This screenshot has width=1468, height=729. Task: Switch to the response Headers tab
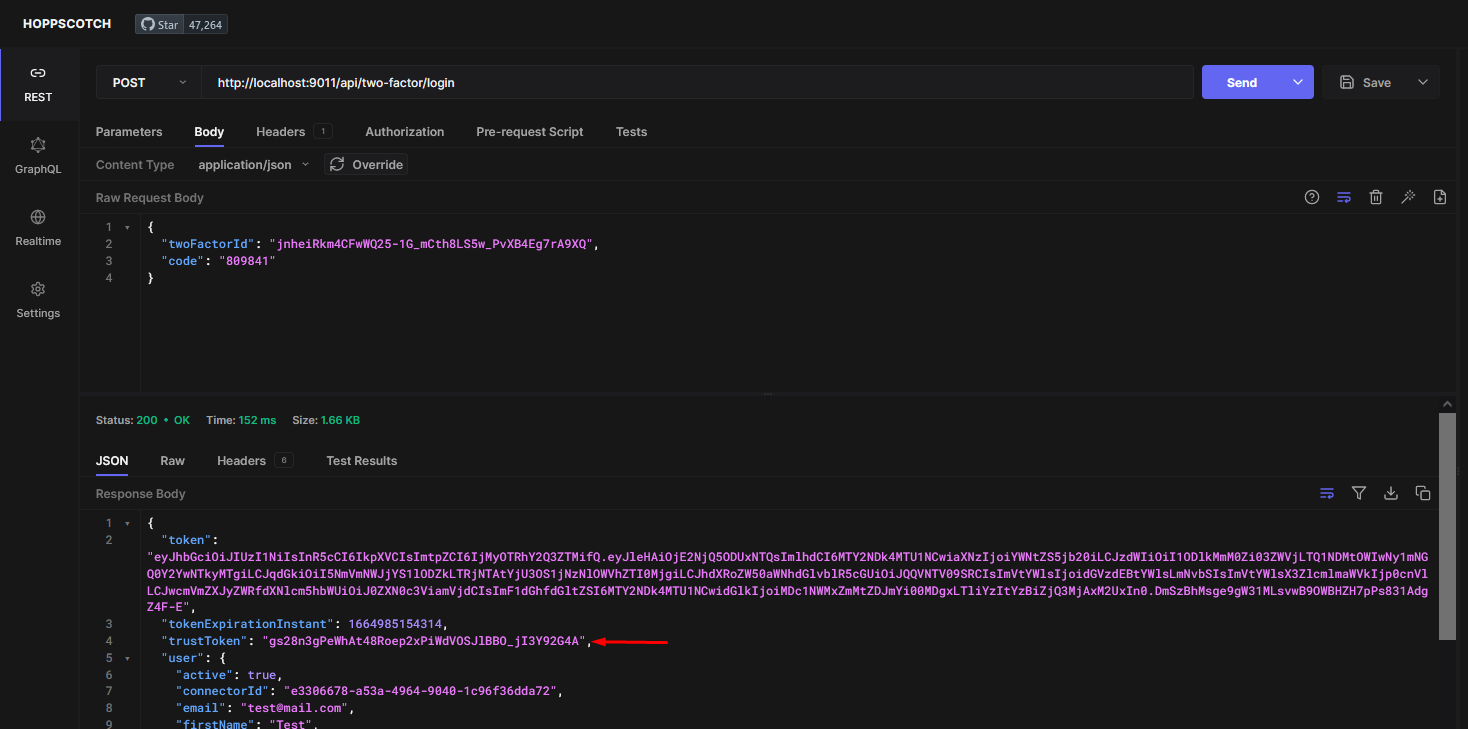click(241, 460)
